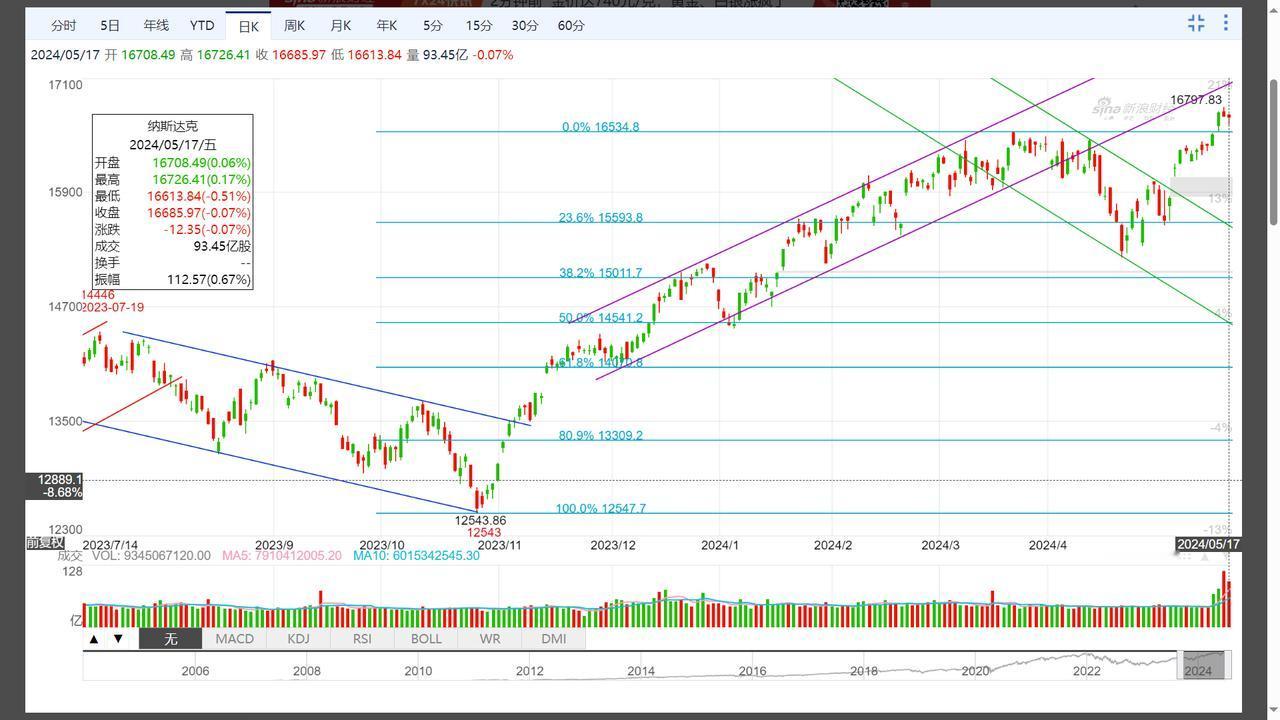1280x720 pixels.
Task: Click the 0.0% 16534.8 Fibonacci label
Action: pyautogui.click(x=600, y=127)
